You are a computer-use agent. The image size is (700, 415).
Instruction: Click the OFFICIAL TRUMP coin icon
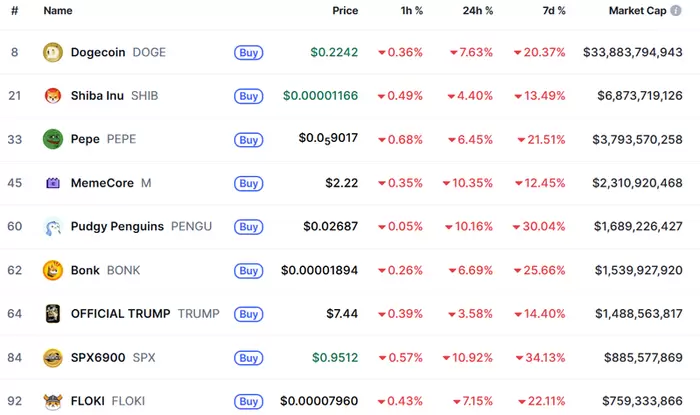[52, 314]
